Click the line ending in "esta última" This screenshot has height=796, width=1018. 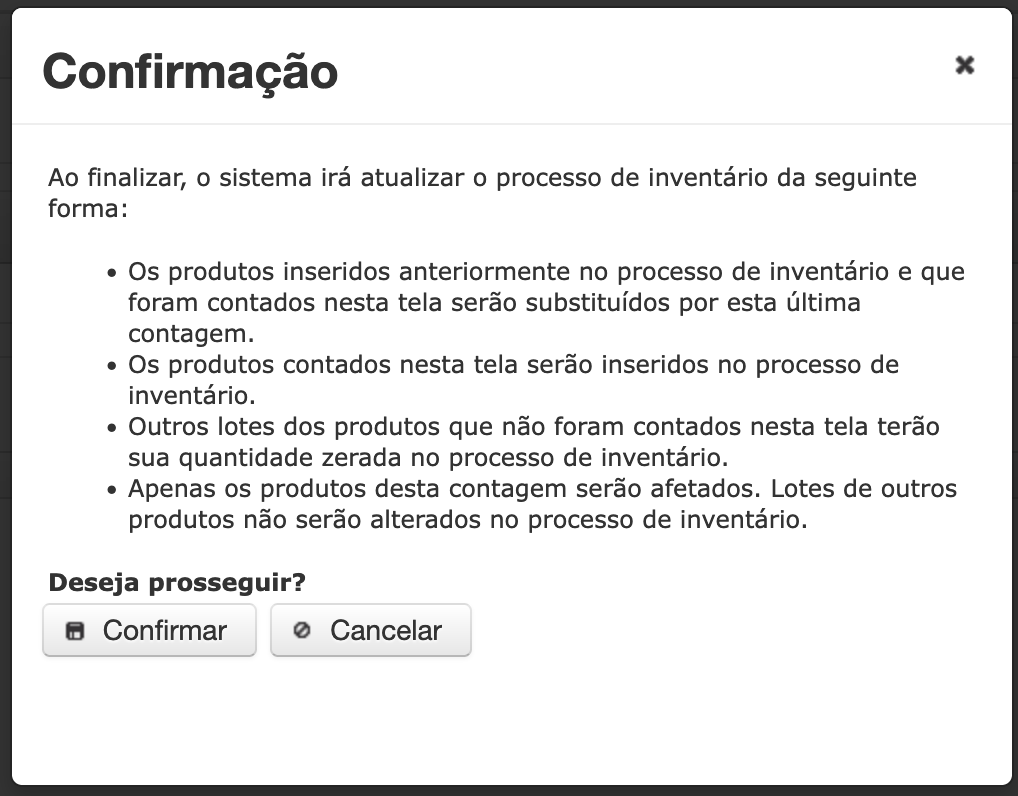click(494, 303)
